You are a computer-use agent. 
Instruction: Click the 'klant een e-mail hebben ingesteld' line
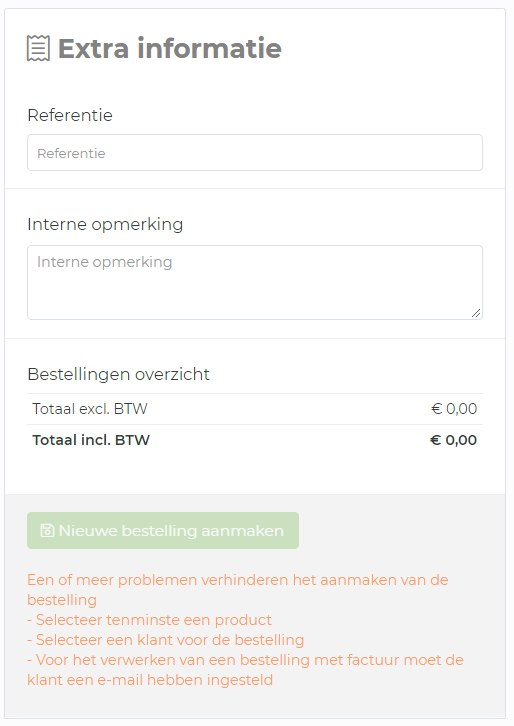(150, 680)
